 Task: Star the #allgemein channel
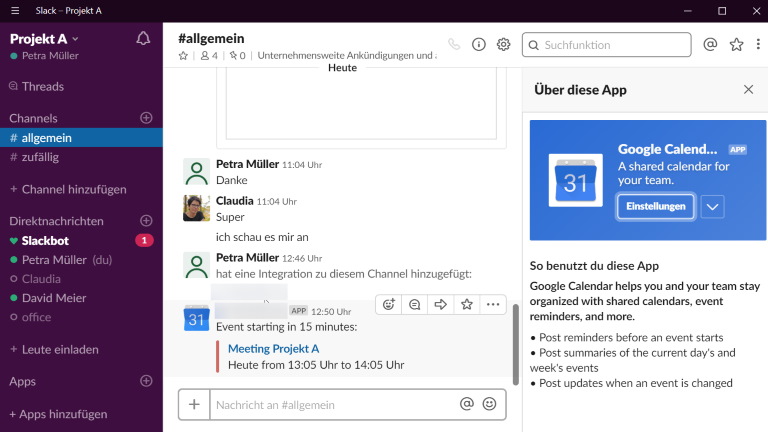click(183, 56)
